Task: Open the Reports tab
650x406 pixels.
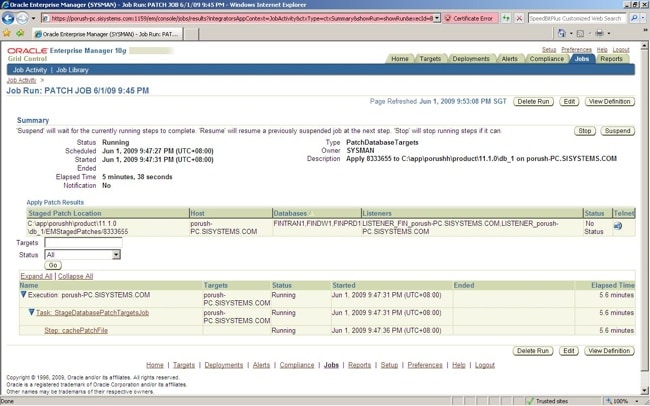Action: pos(611,59)
